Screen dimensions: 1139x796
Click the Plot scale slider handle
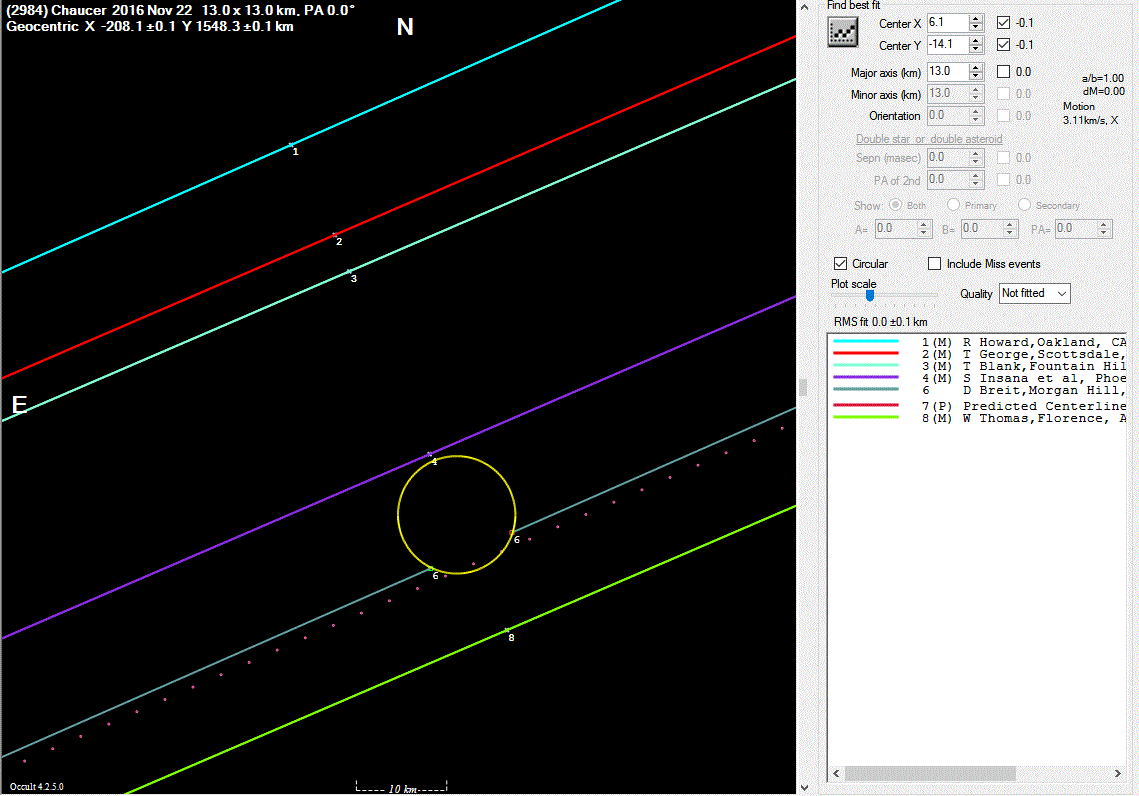870,296
